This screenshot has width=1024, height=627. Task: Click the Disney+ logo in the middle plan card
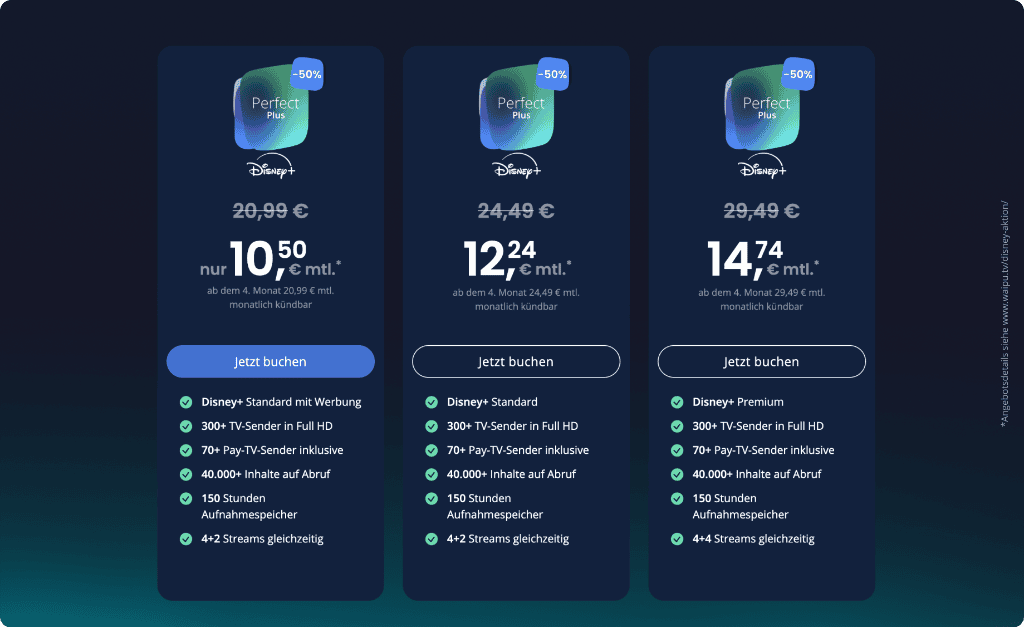(517, 166)
